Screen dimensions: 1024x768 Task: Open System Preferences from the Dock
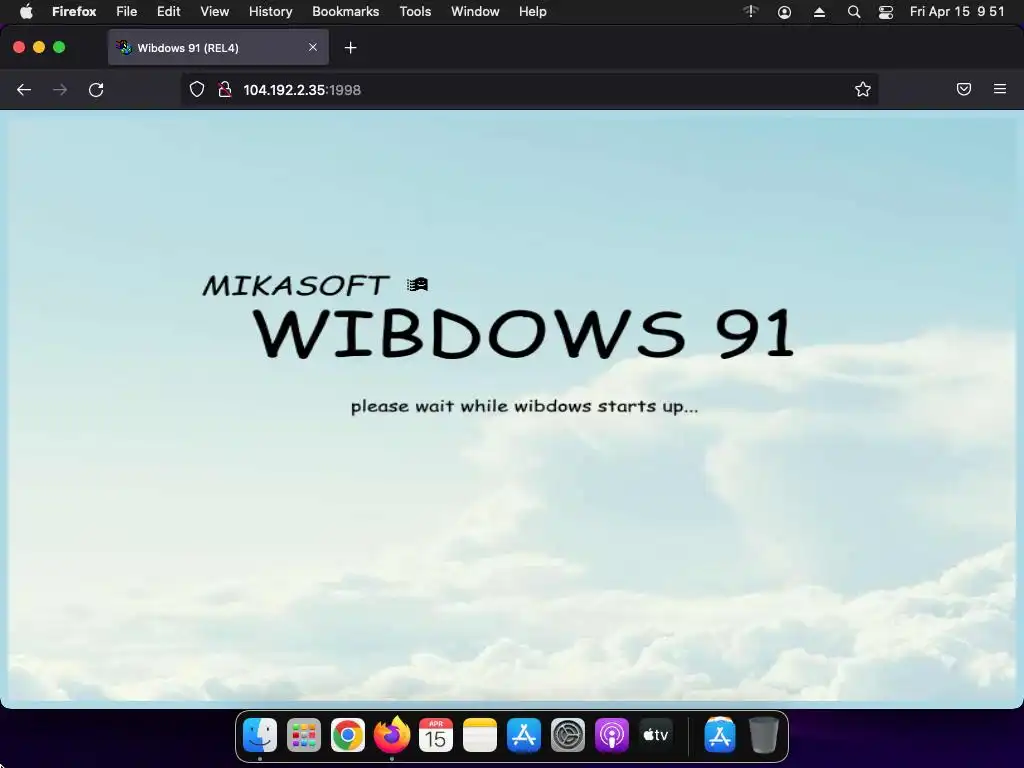(568, 735)
